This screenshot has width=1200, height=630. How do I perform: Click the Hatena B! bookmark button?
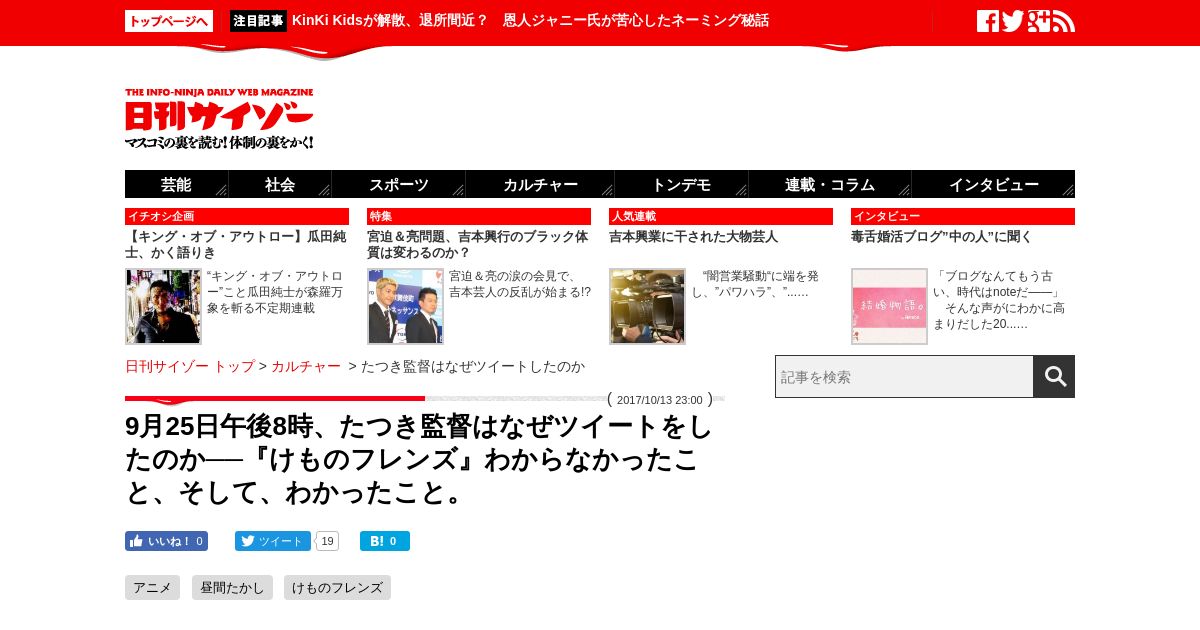(x=385, y=541)
